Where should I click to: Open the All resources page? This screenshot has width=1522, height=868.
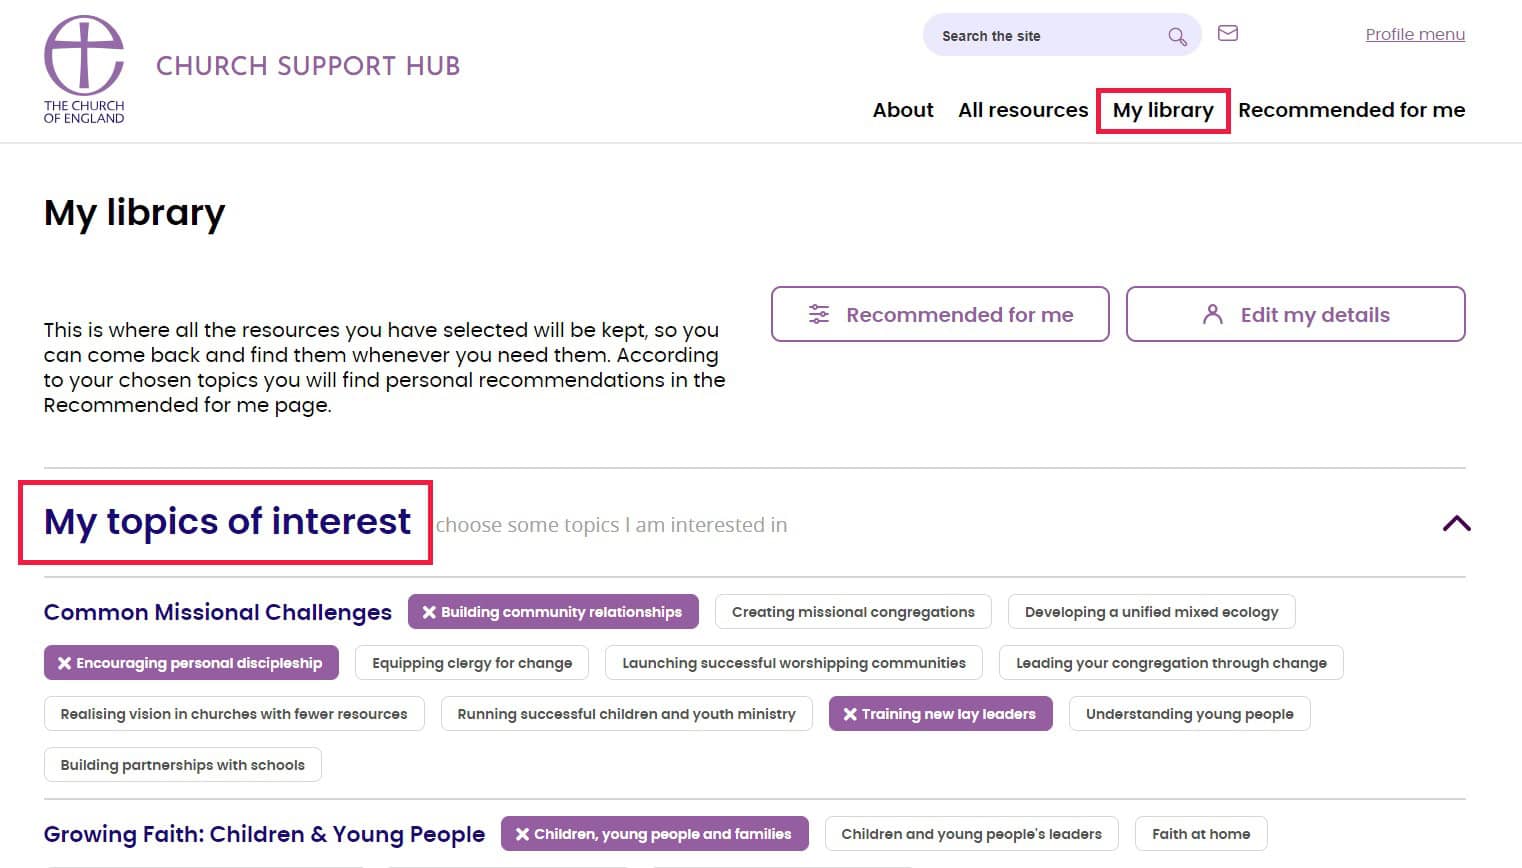click(x=1022, y=110)
